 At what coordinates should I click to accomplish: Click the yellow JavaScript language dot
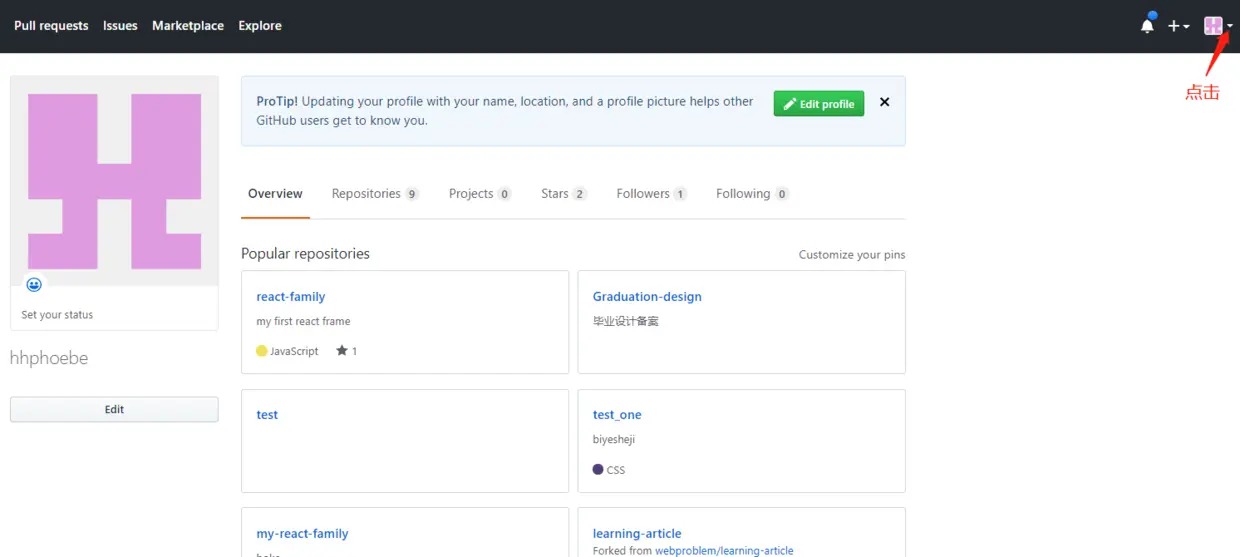[262, 351]
